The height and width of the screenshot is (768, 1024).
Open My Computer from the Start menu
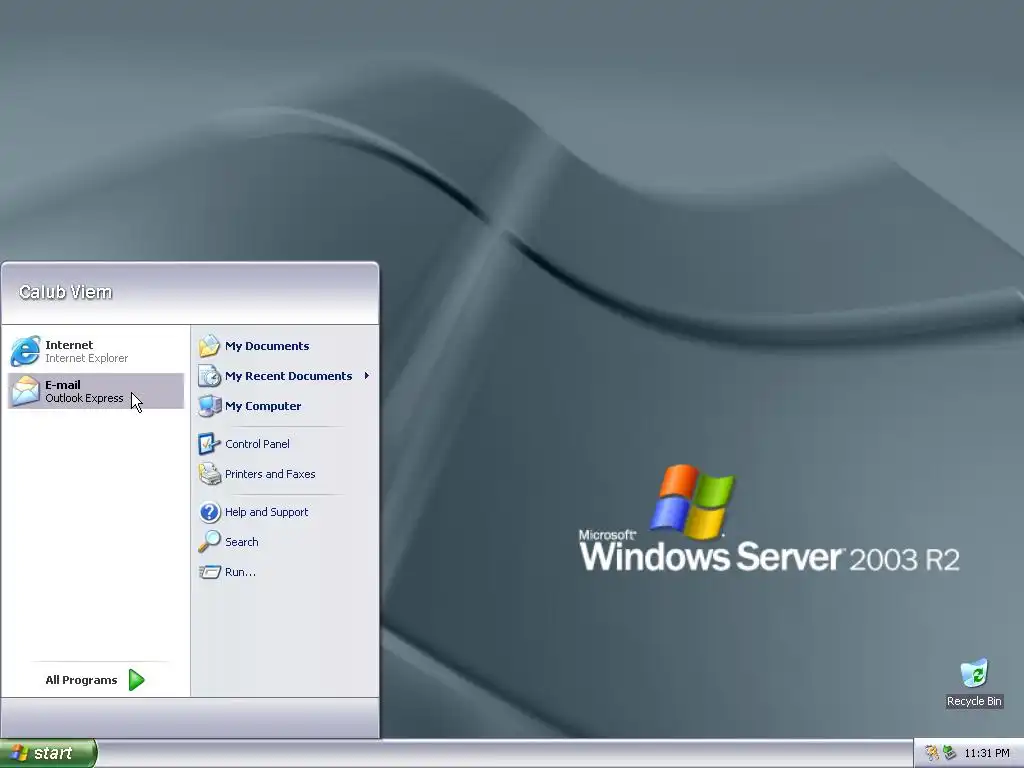tap(284, 406)
